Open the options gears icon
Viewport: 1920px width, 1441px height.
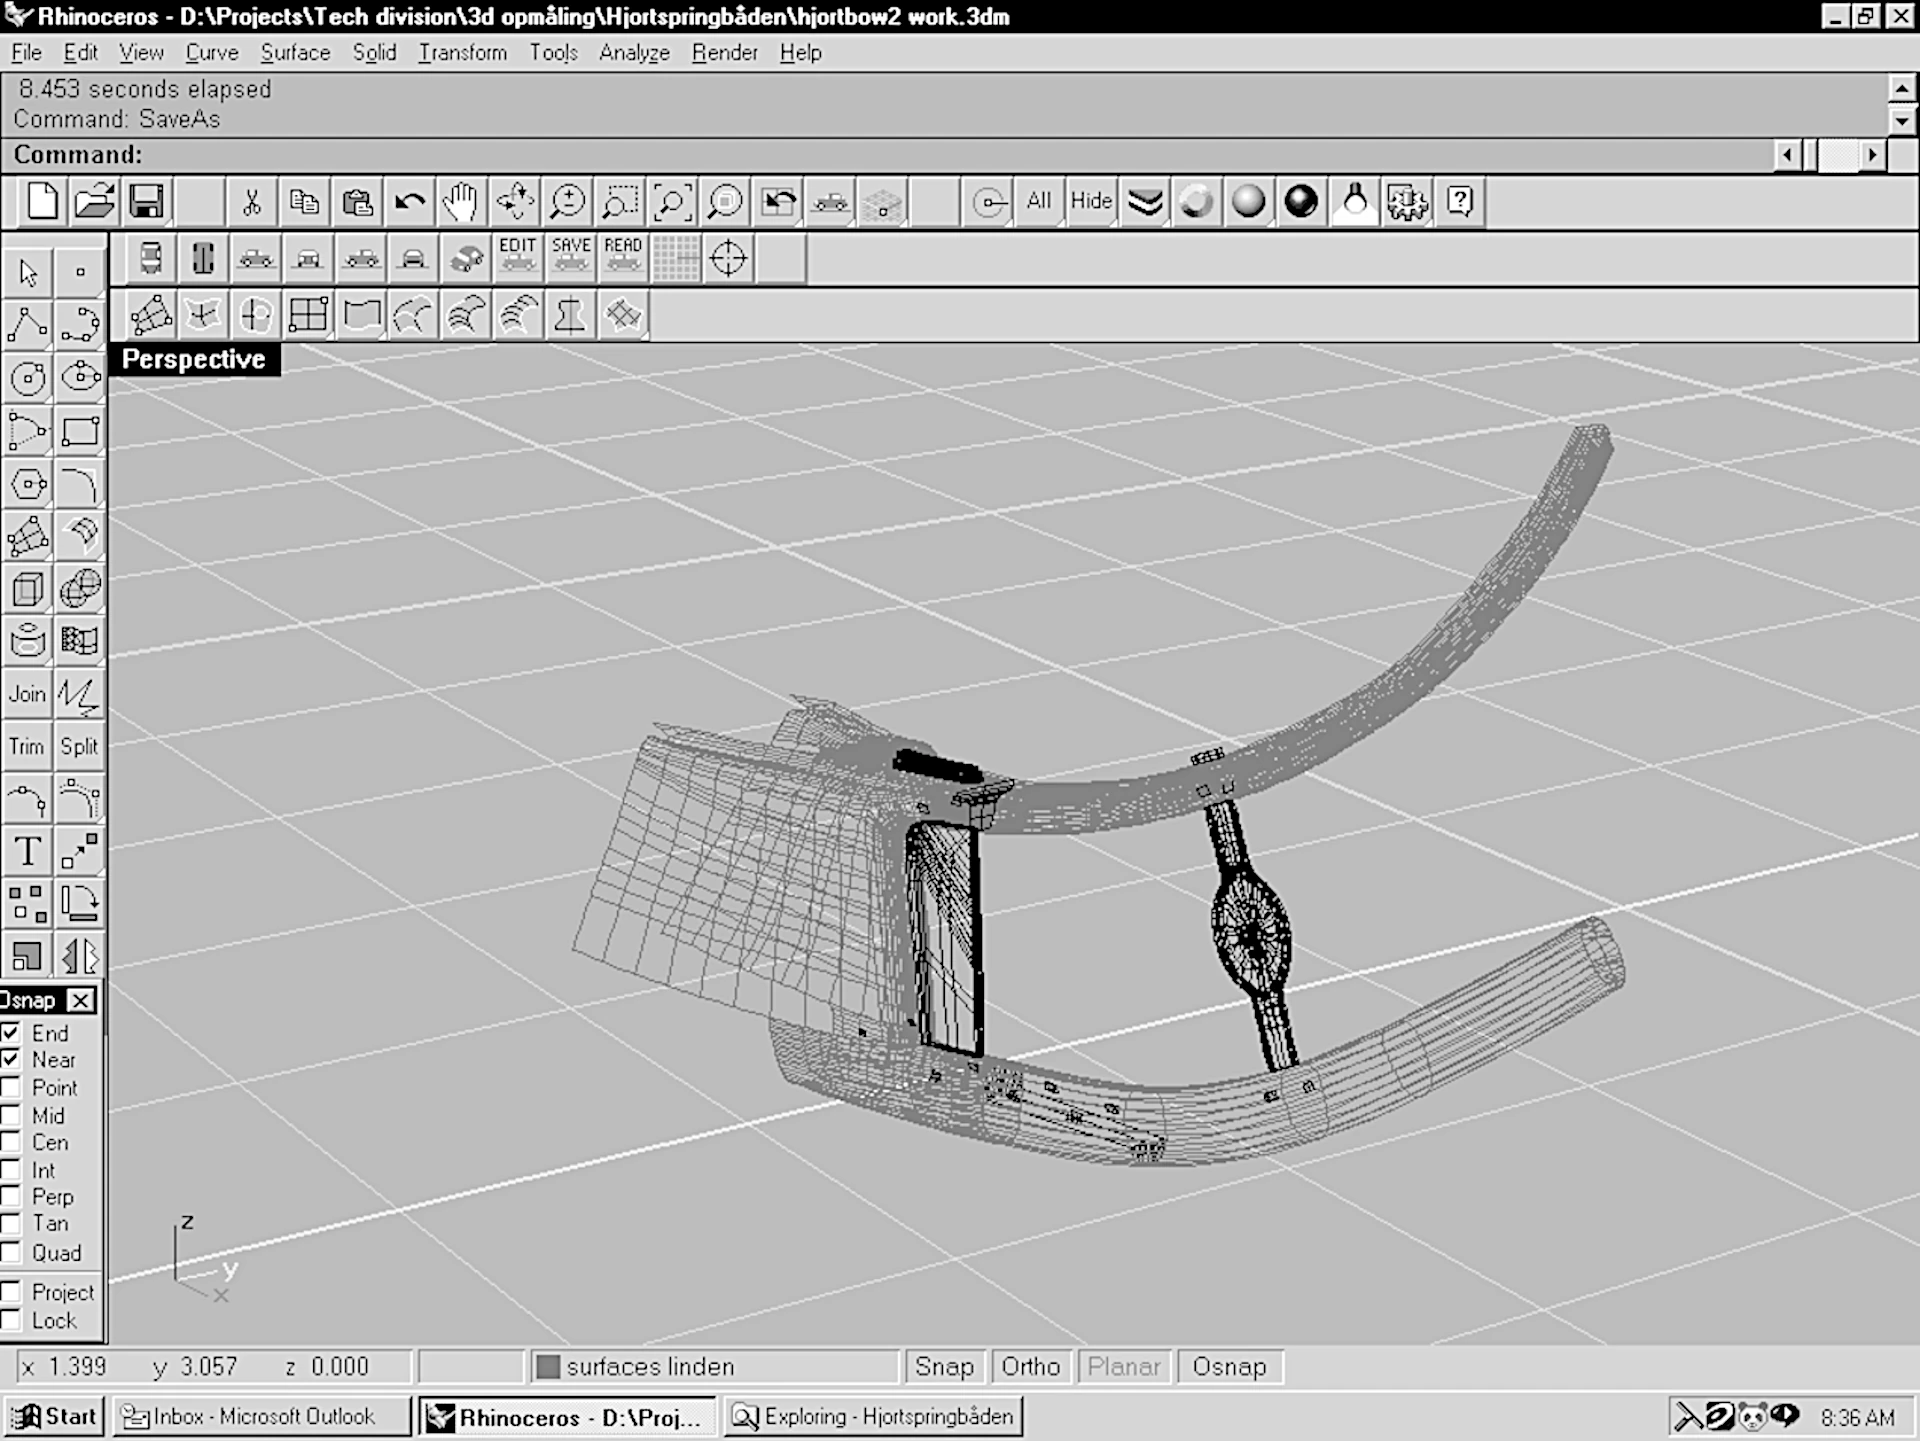tap(1407, 202)
